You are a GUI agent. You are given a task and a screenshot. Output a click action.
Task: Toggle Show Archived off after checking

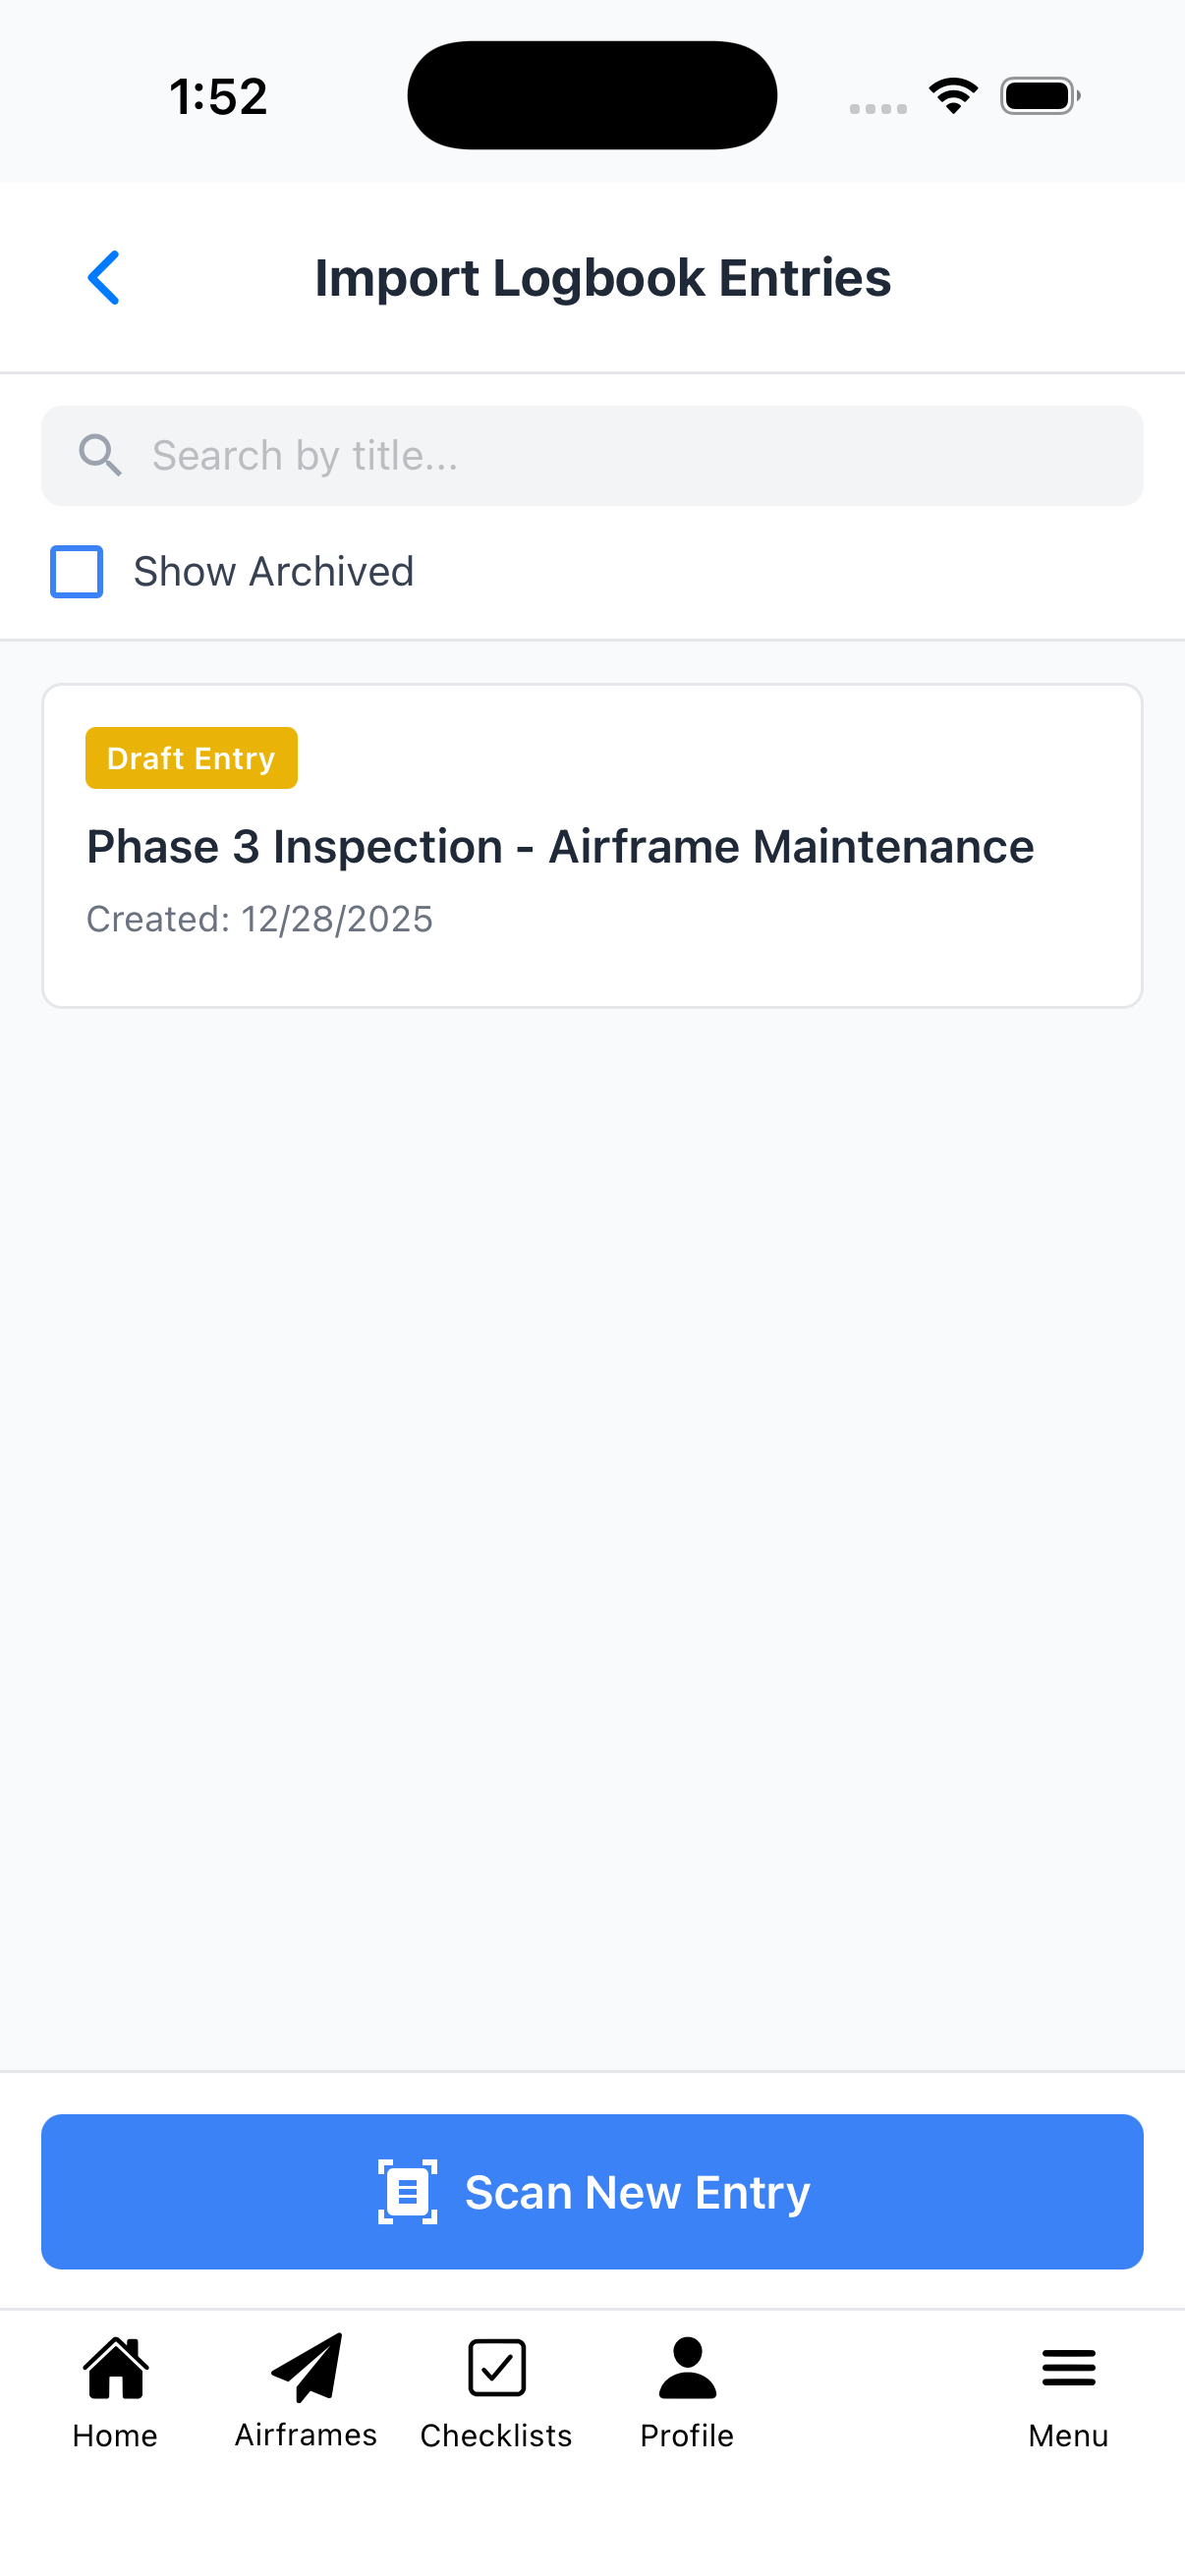tap(76, 571)
